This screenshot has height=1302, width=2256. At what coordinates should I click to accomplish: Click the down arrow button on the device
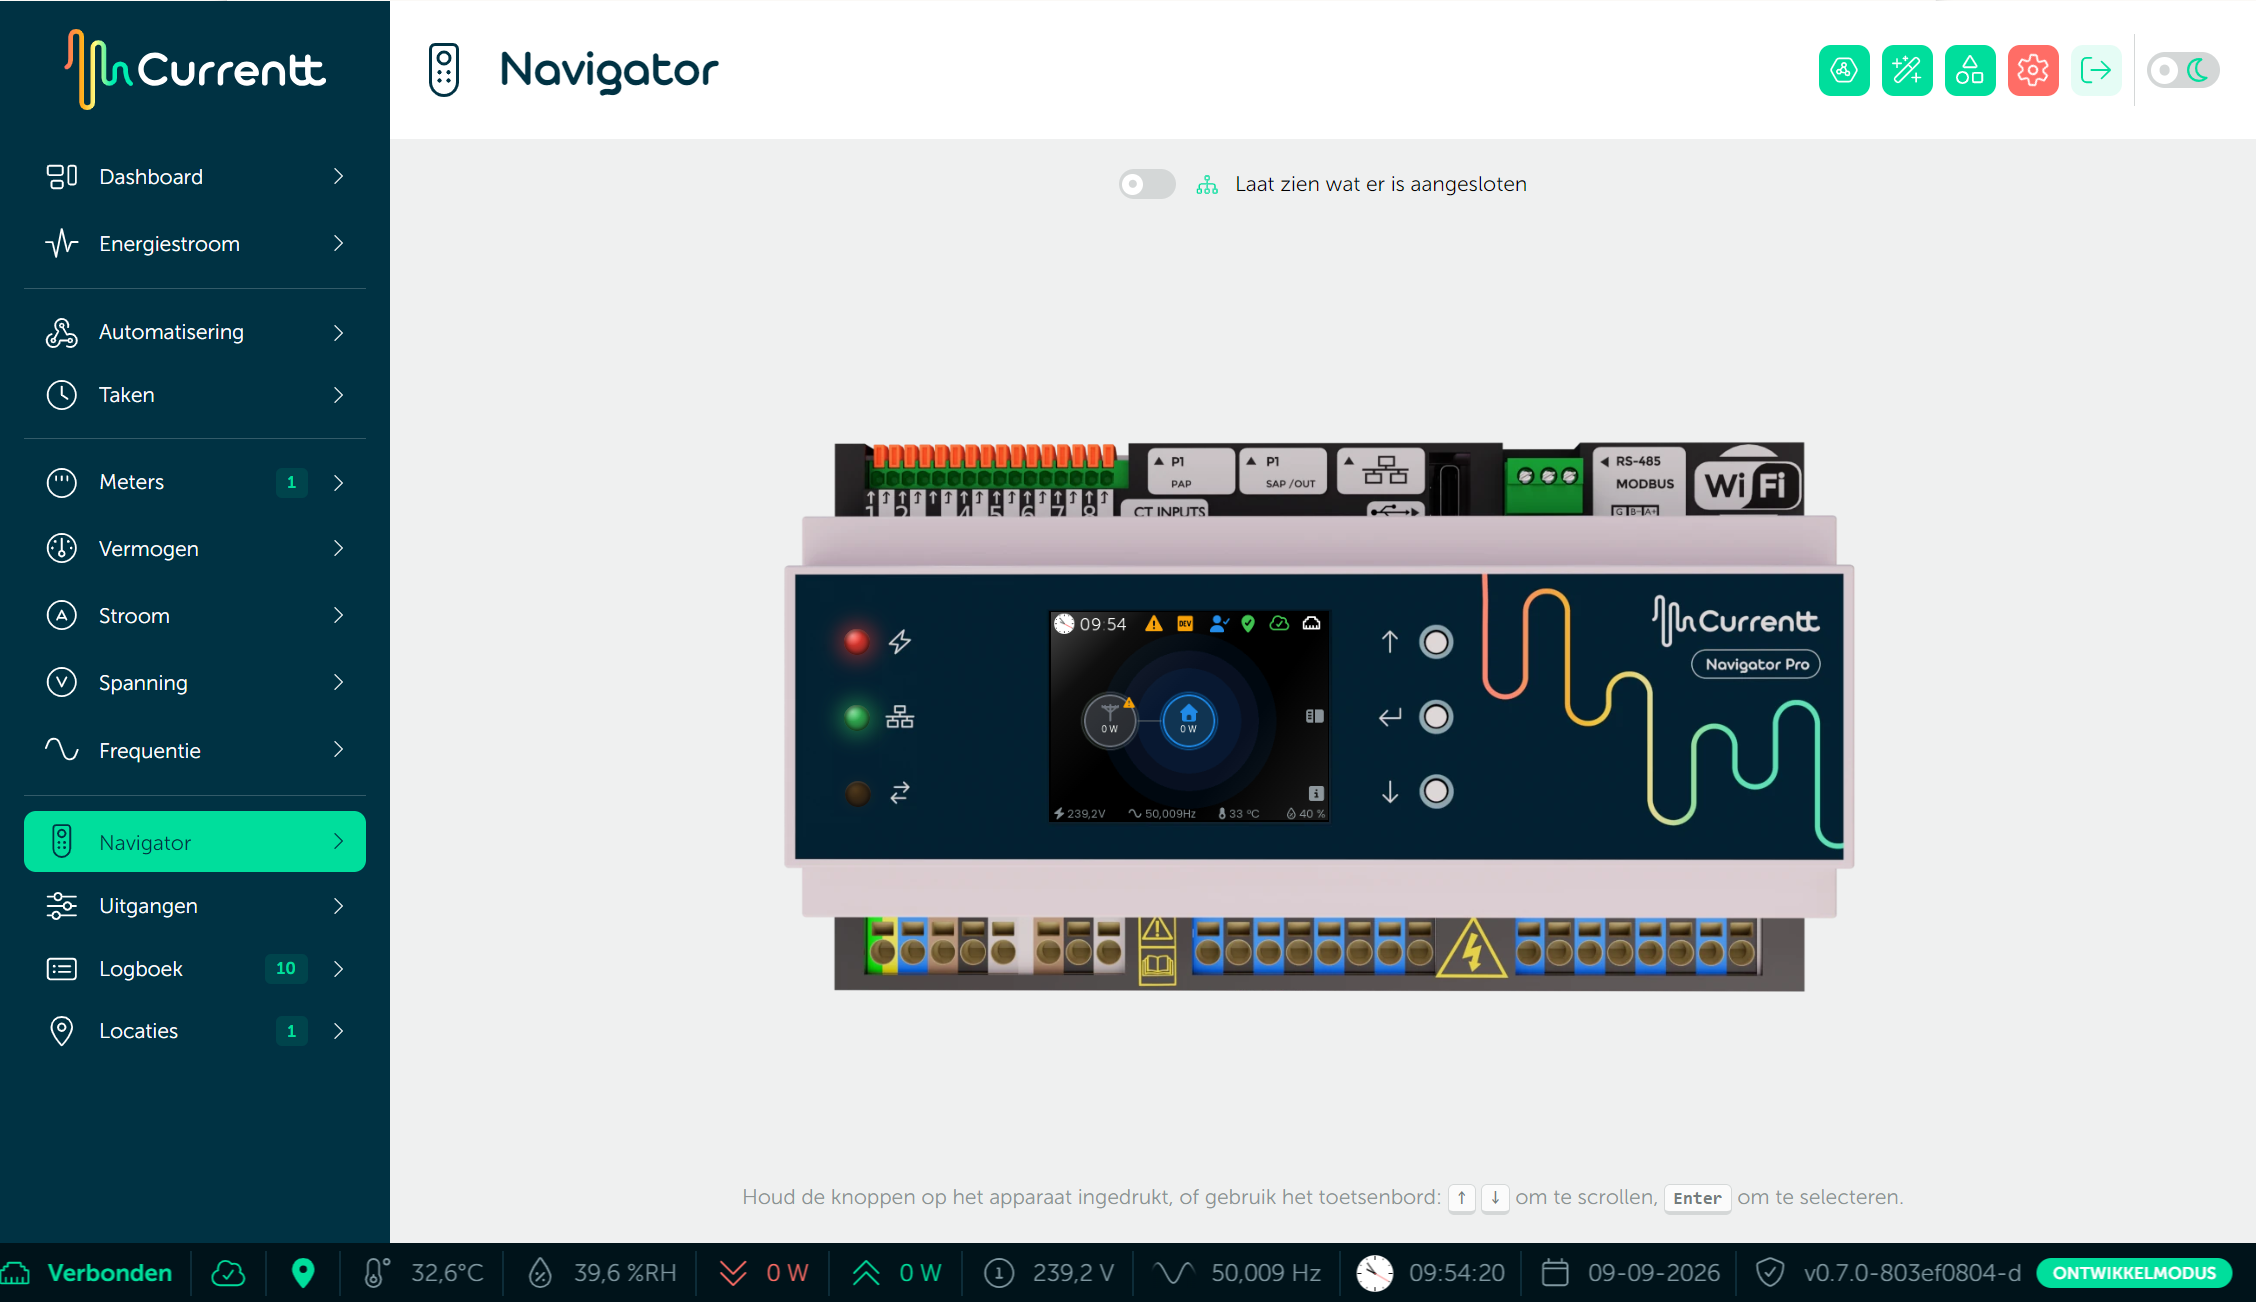click(x=1436, y=792)
